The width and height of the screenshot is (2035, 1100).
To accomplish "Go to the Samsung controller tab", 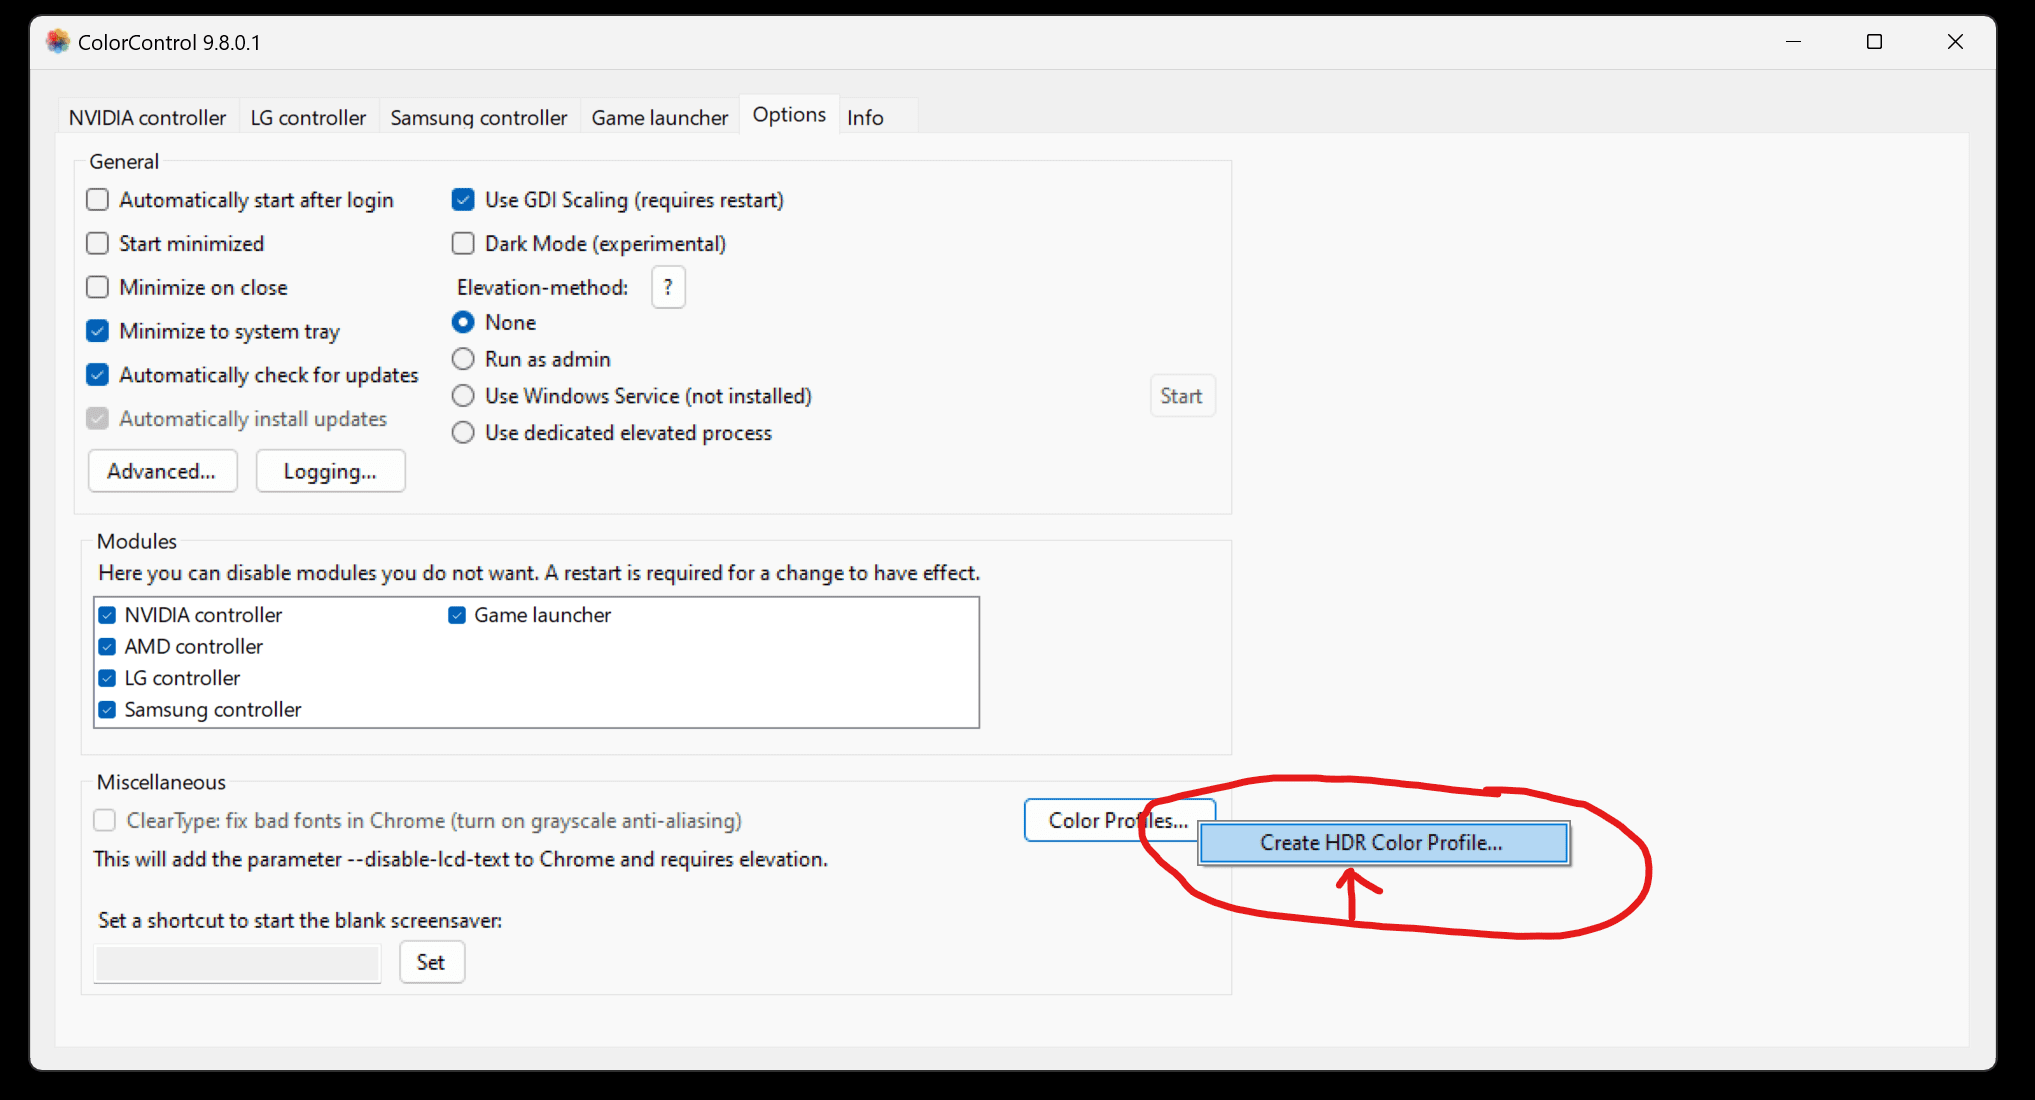I will tap(479, 117).
